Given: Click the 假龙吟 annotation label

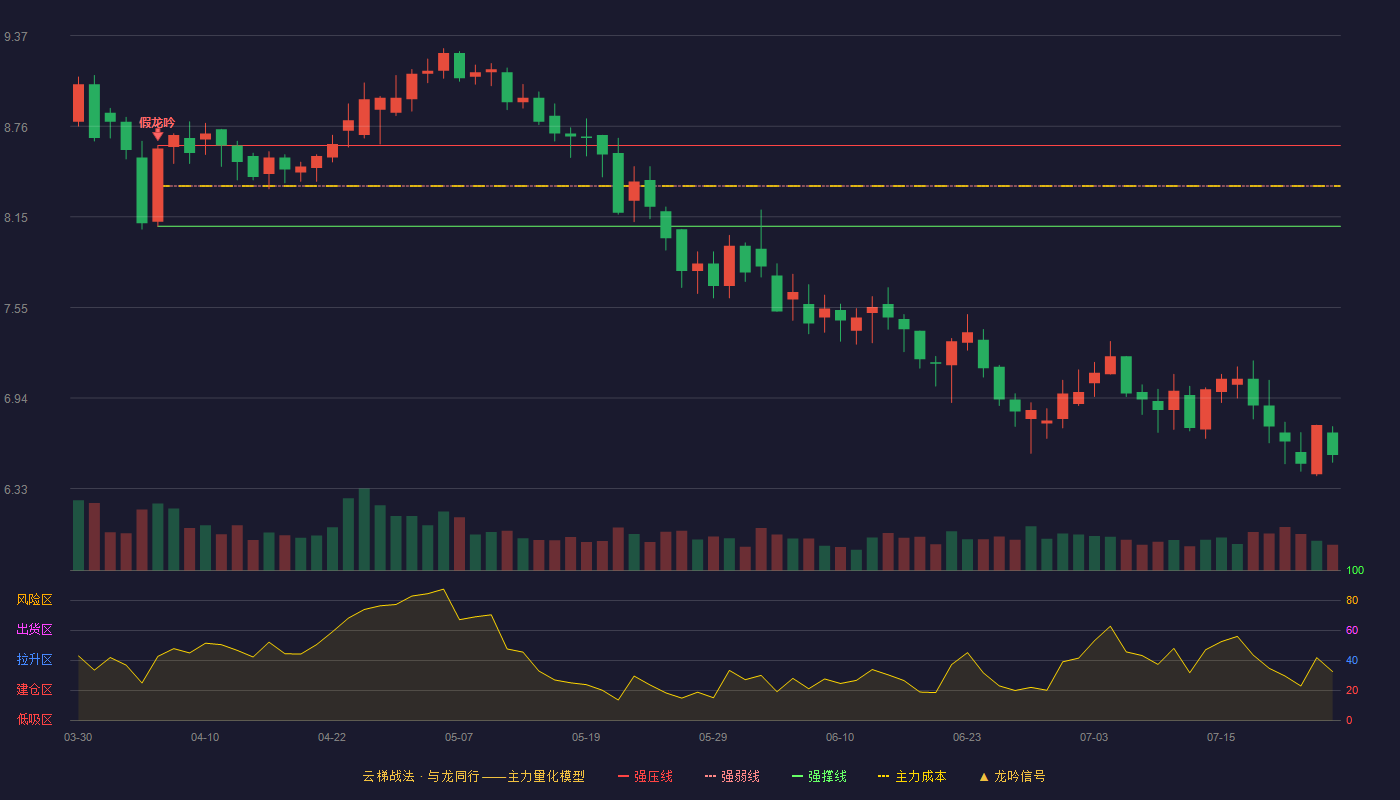Looking at the screenshot, I should tap(157, 122).
